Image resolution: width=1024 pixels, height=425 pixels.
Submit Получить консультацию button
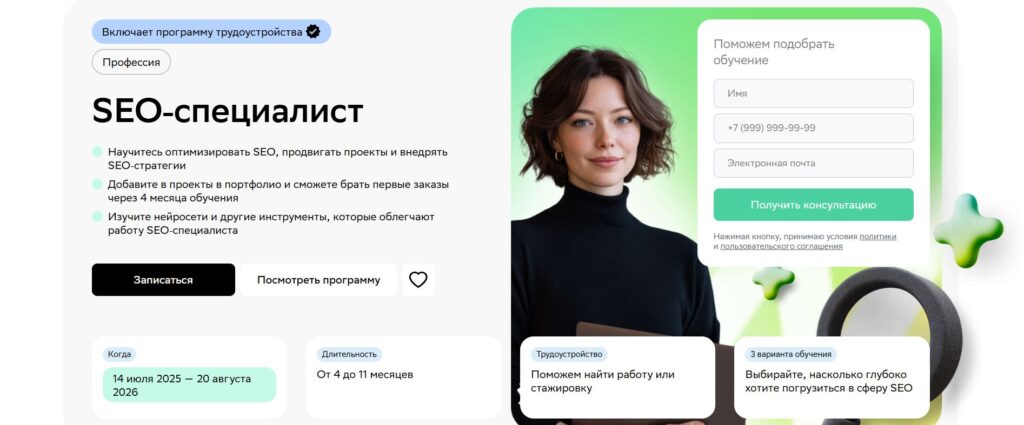coord(813,204)
